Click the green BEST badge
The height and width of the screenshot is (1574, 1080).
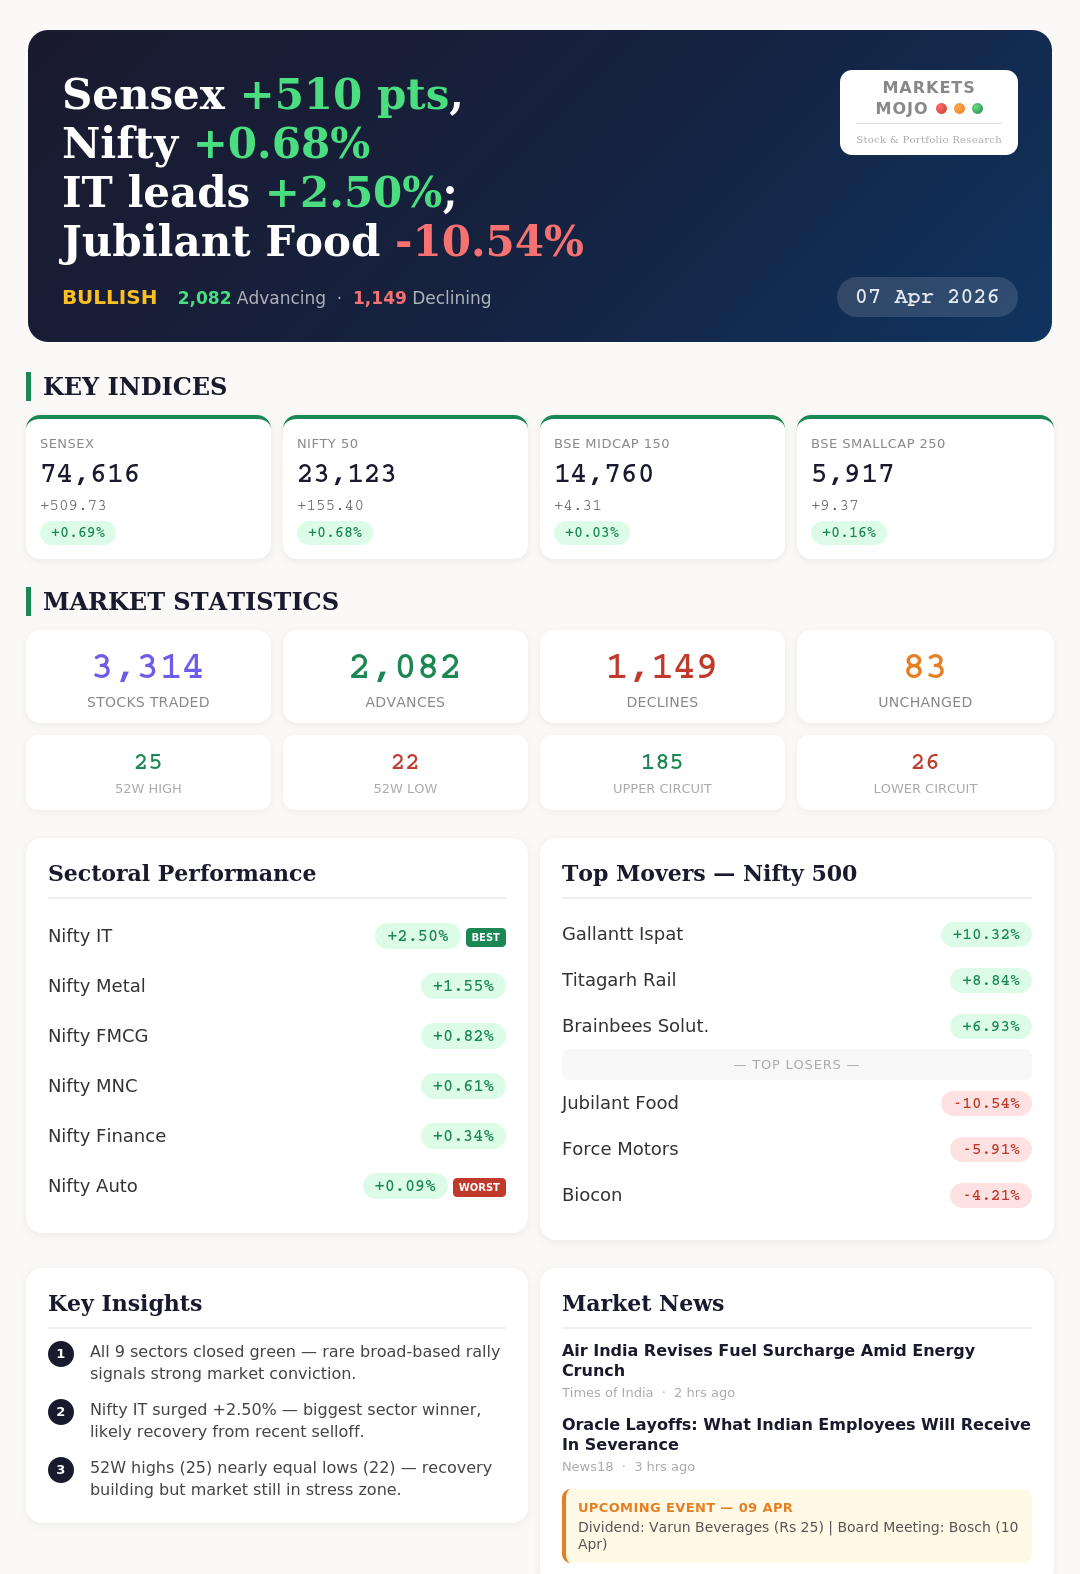[x=486, y=937]
